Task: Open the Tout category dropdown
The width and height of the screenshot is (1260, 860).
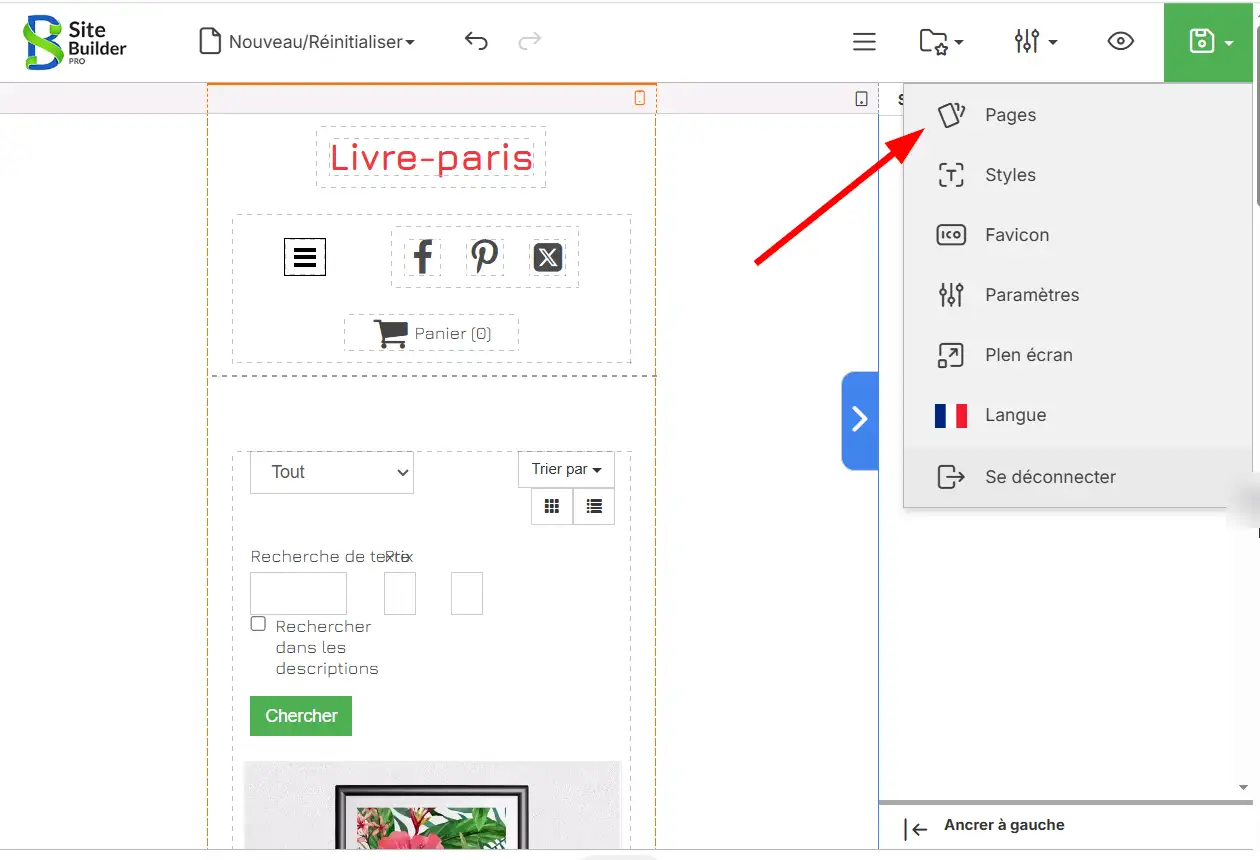Action: 332,472
